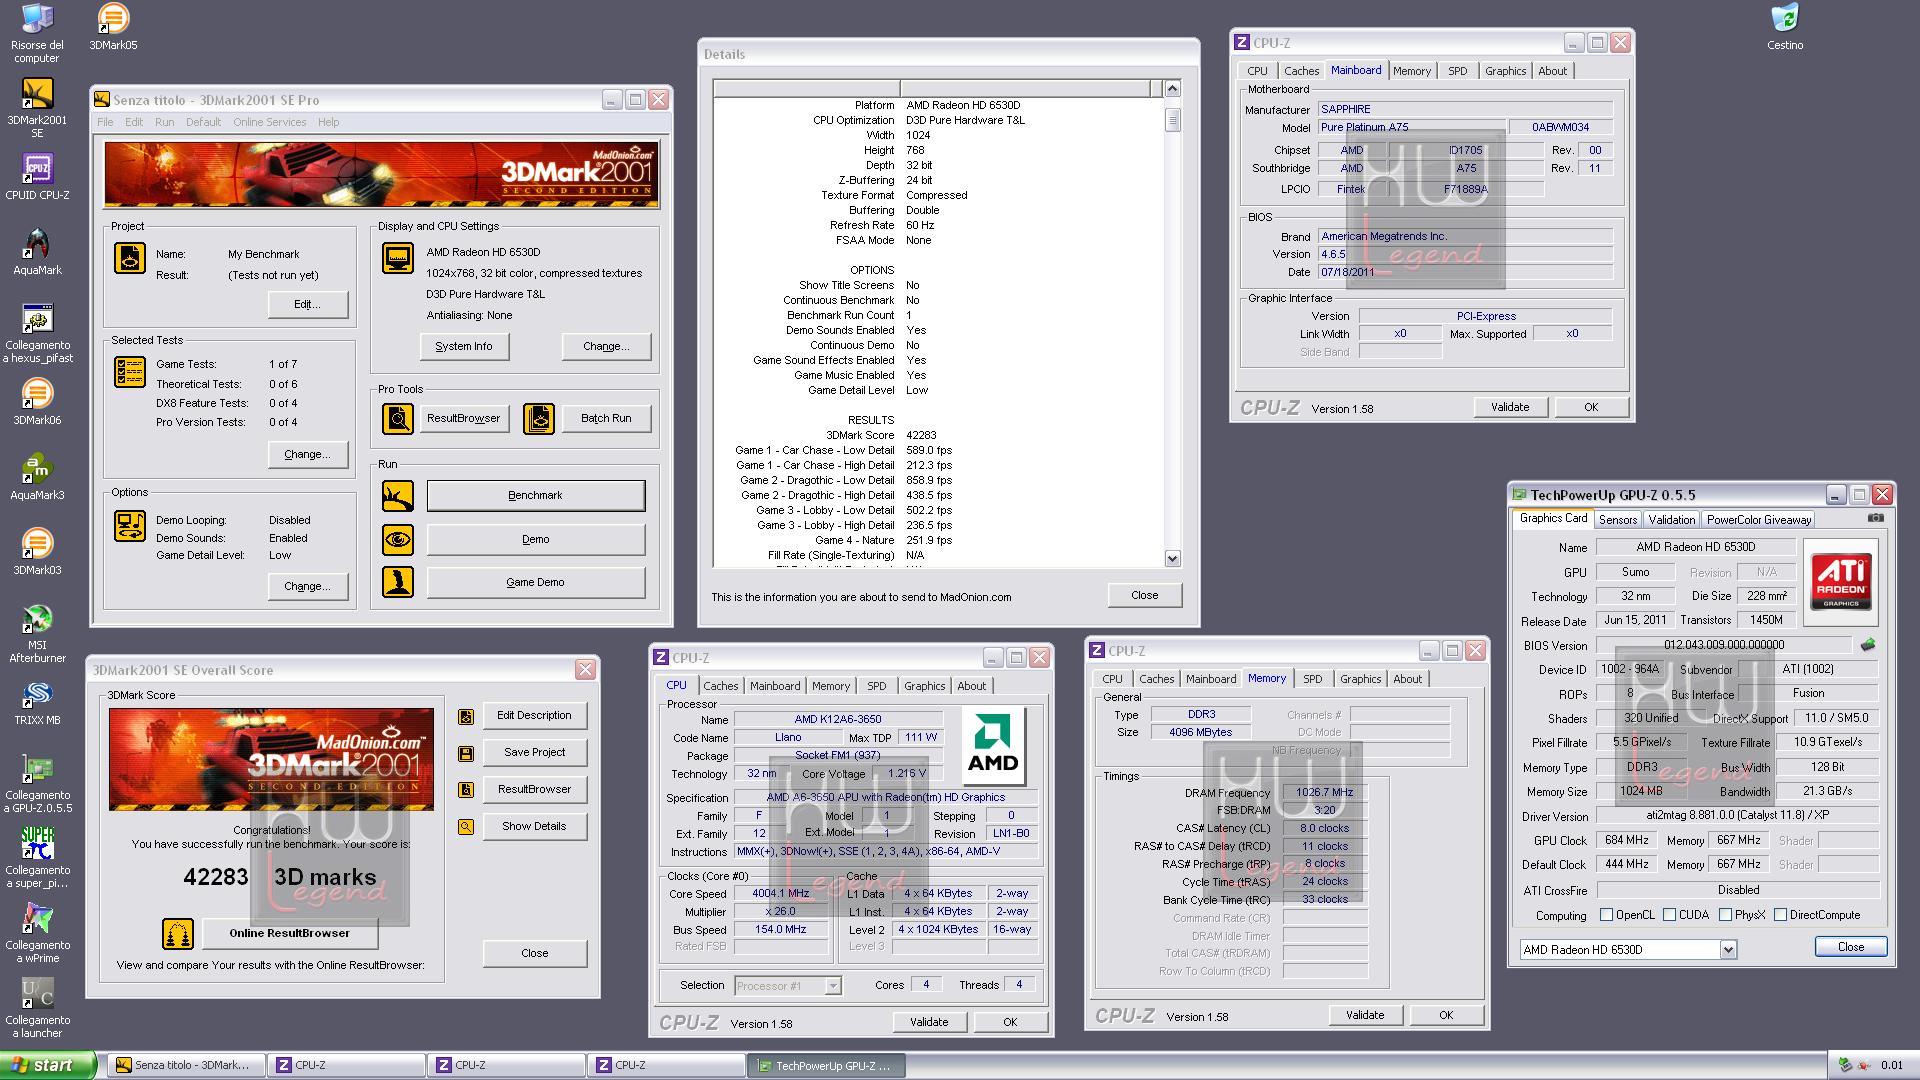Open MSI Afterburner desktop icon
The width and height of the screenshot is (1920, 1080).
37,633
